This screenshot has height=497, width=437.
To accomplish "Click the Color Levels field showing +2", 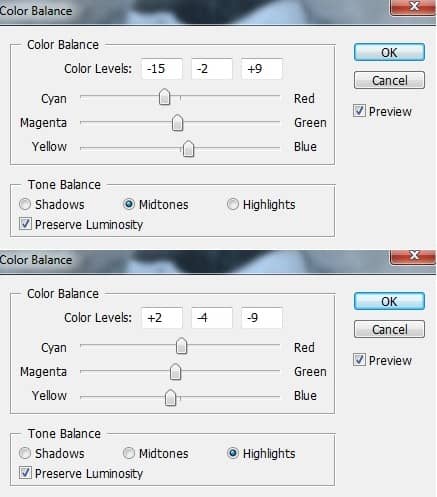I will click(162, 318).
